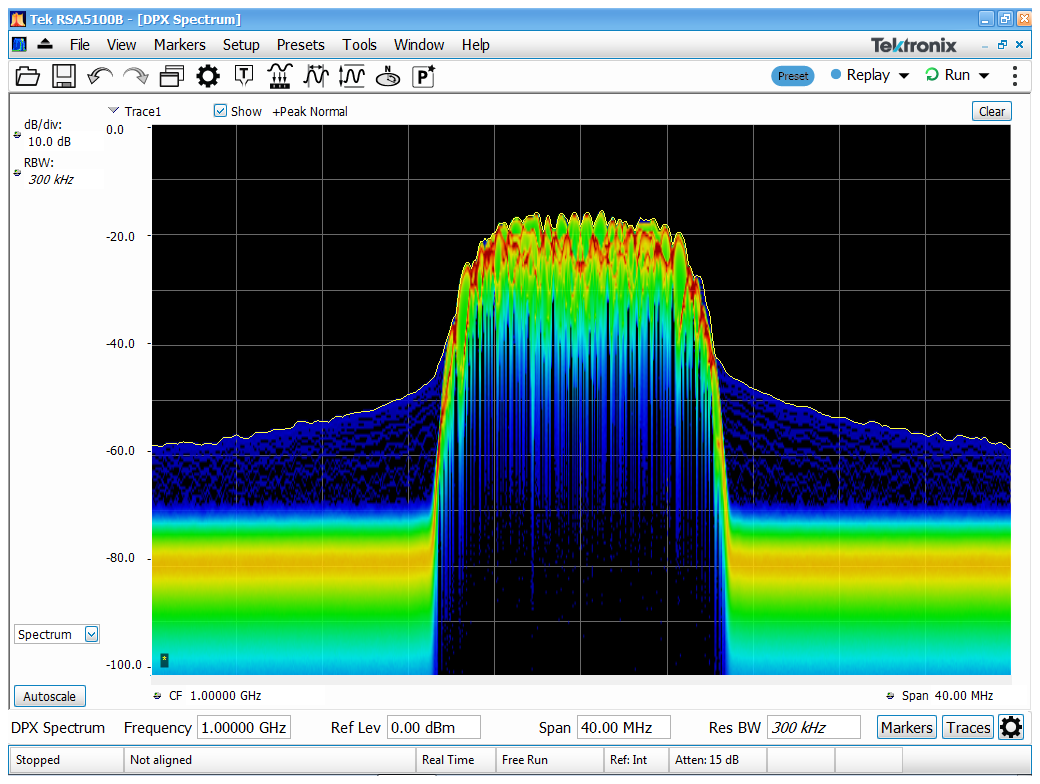Viewport: 1040px width, 784px height.
Task: Click the Save floppy disk icon
Action: (x=64, y=76)
